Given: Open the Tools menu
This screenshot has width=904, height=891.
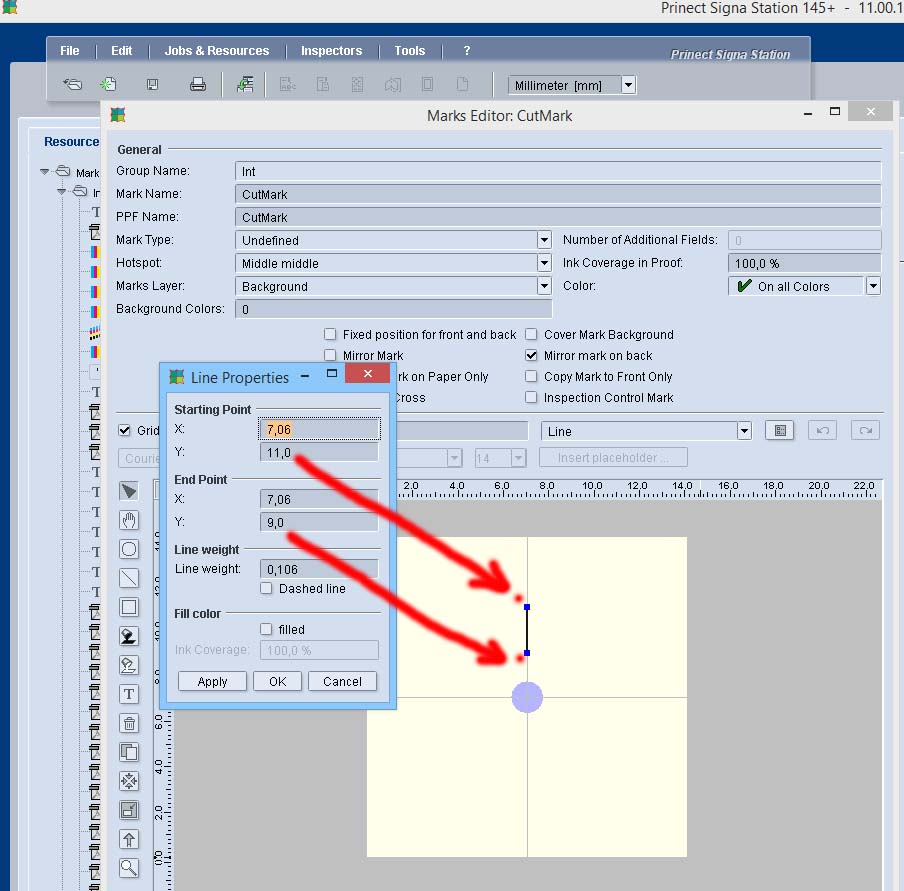Looking at the screenshot, I should [410, 51].
